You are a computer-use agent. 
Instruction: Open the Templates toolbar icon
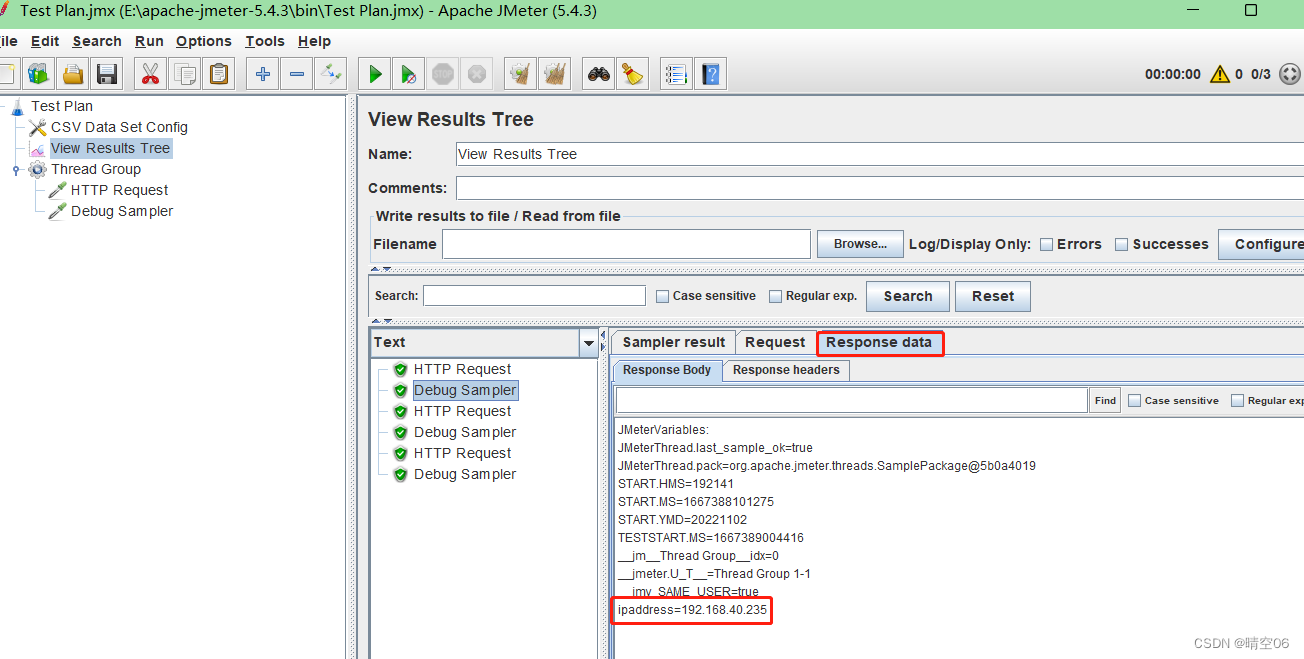39,74
